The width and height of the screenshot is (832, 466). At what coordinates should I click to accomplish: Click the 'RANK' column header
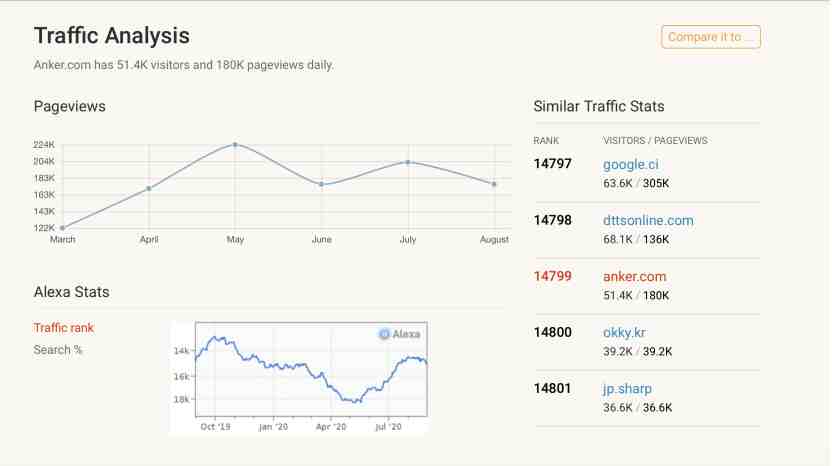tap(546, 141)
